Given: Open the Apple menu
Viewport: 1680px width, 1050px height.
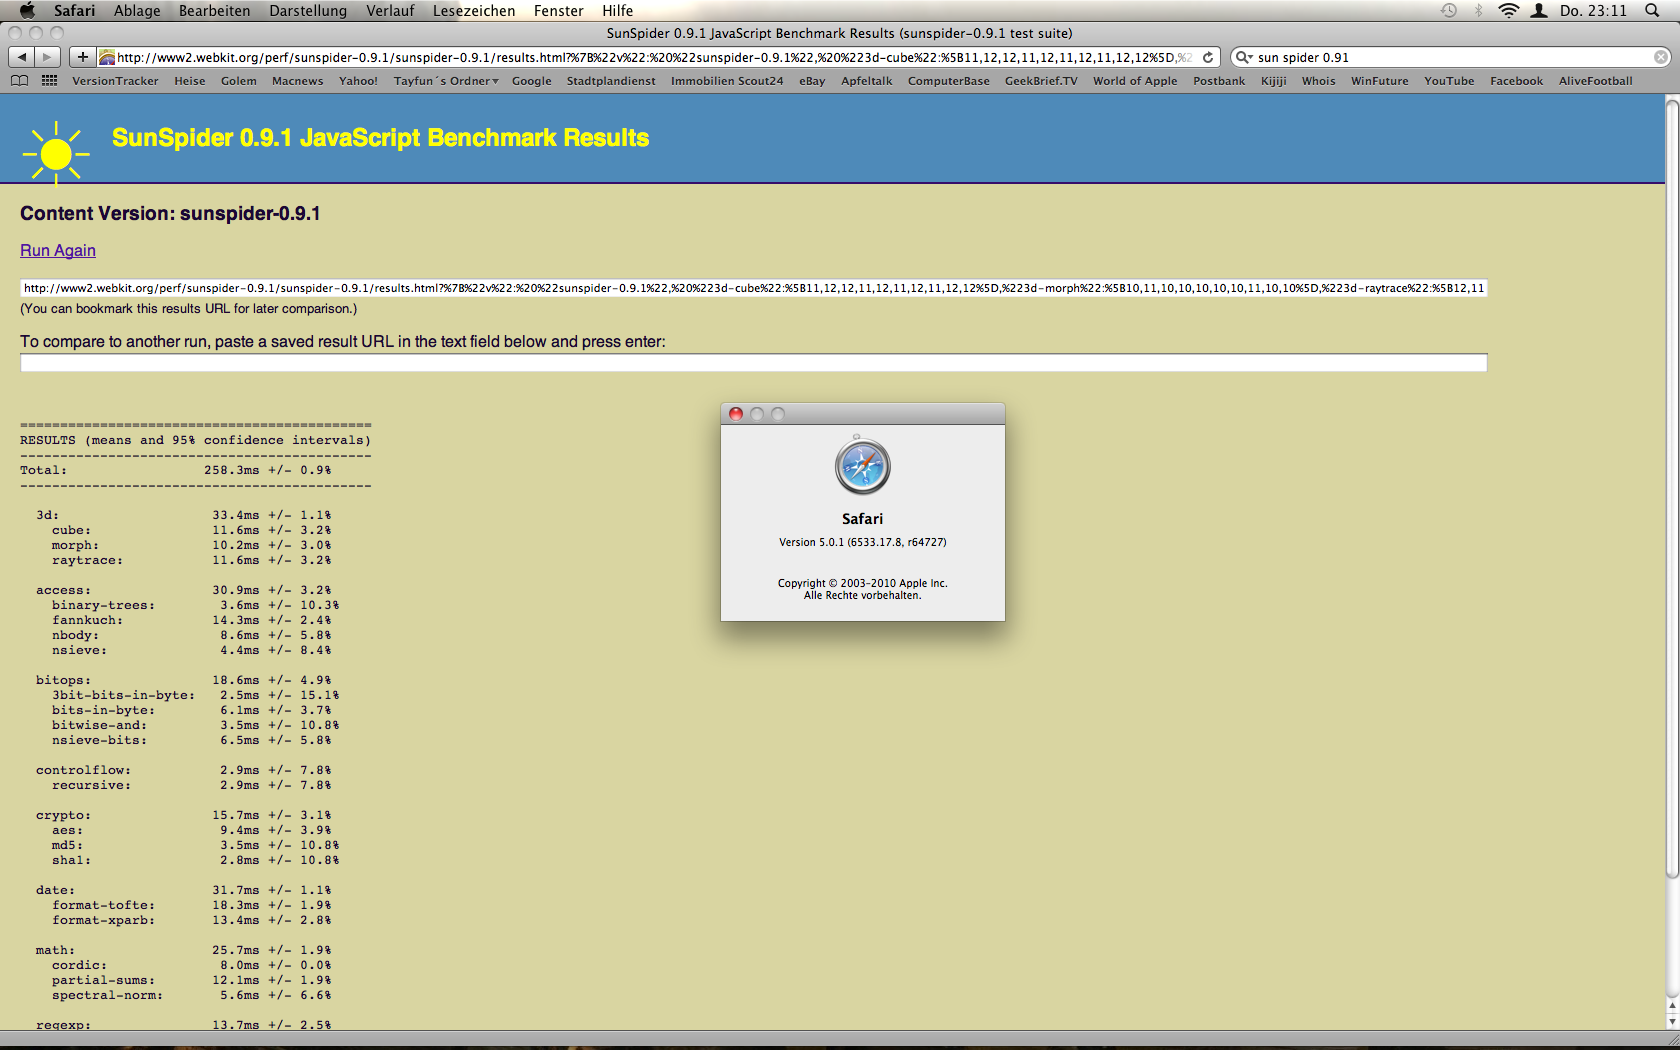Looking at the screenshot, I should tap(27, 10).
